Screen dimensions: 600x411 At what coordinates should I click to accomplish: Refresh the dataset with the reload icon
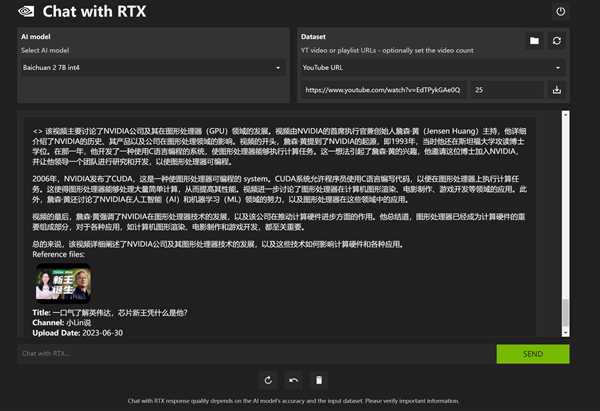[x=557, y=41]
